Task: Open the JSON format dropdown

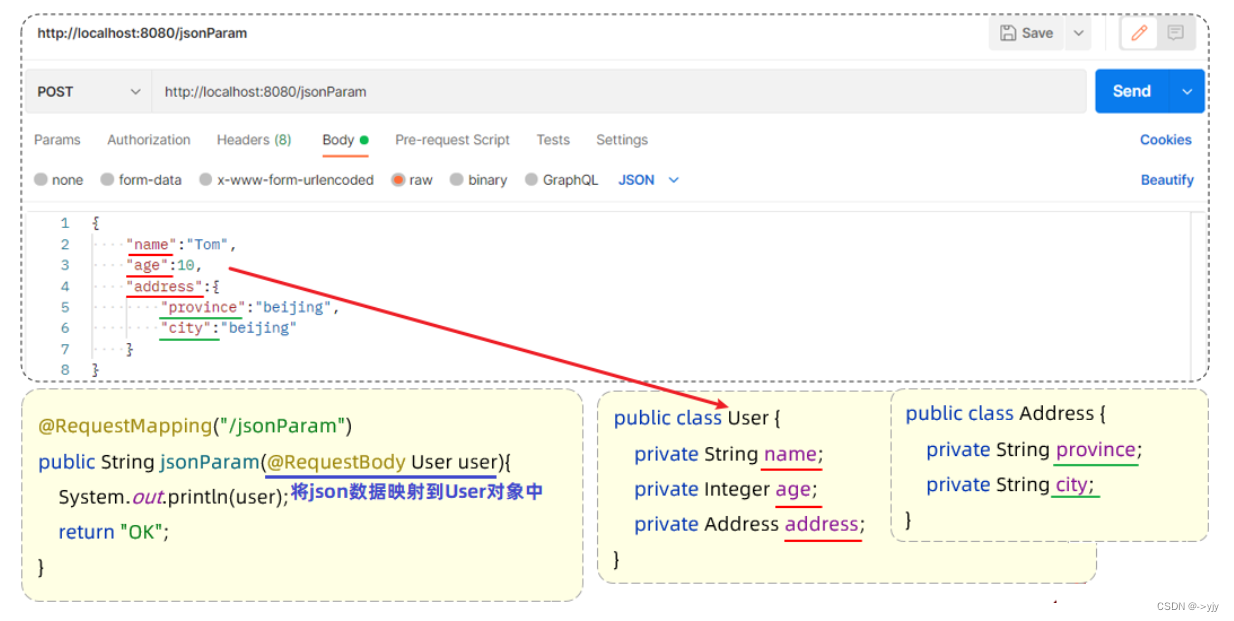Action: [649, 180]
